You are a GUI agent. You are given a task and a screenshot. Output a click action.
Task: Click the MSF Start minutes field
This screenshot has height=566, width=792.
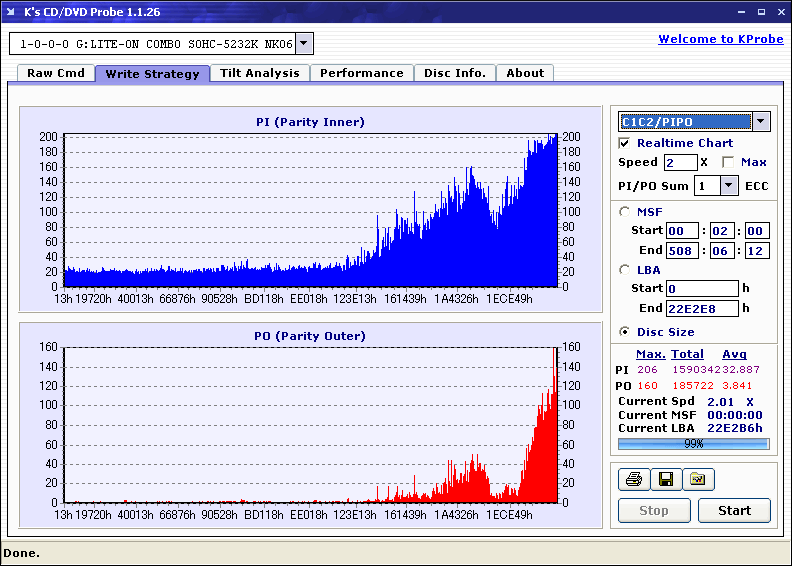682,231
